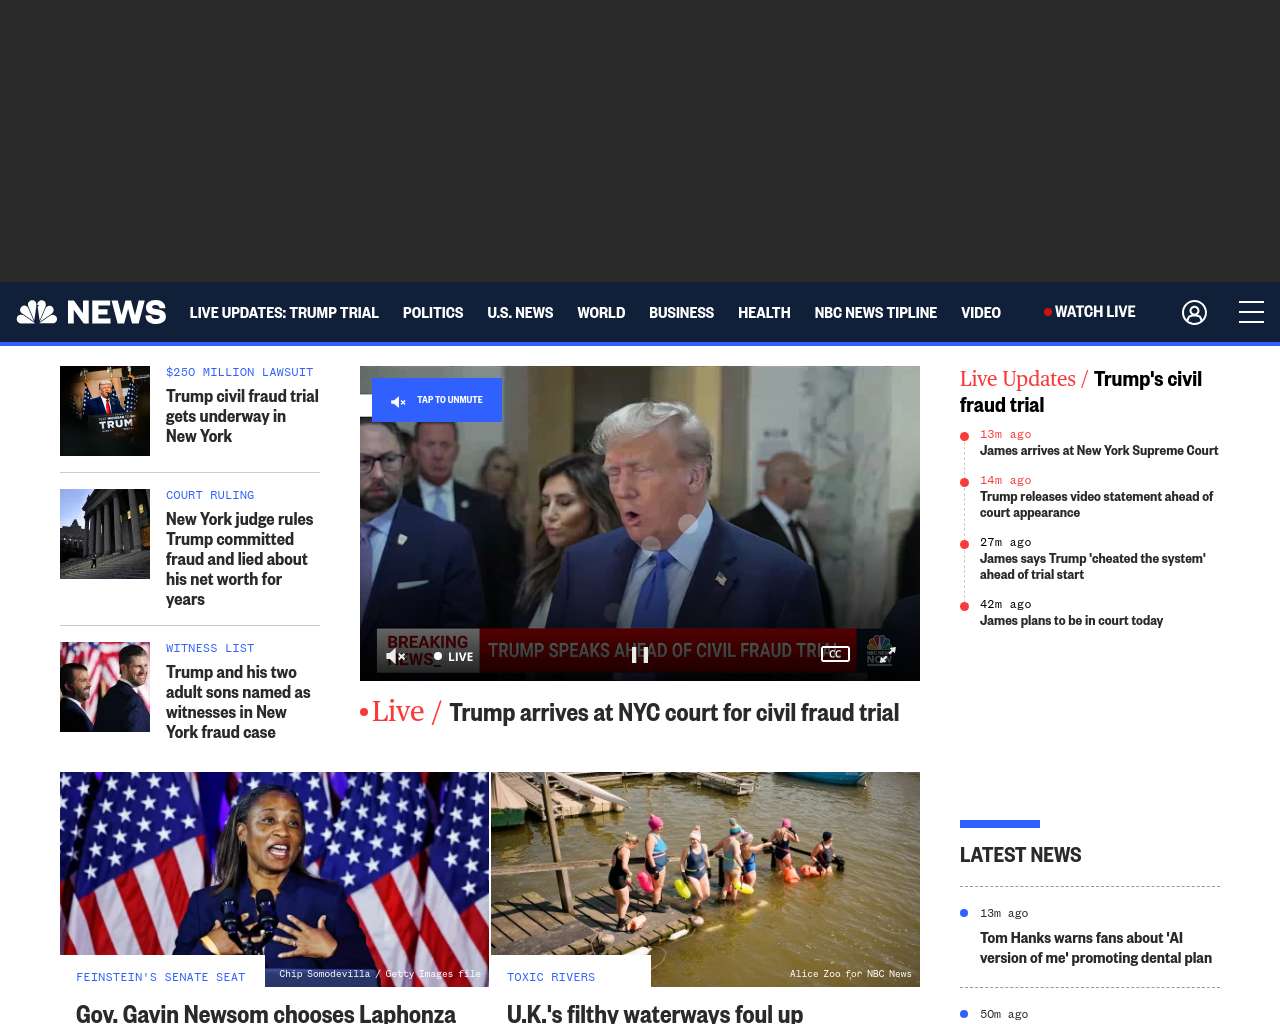The image size is (1280, 1024).
Task: Open Tom Hanks AI dental plan story
Action: point(1096,948)
